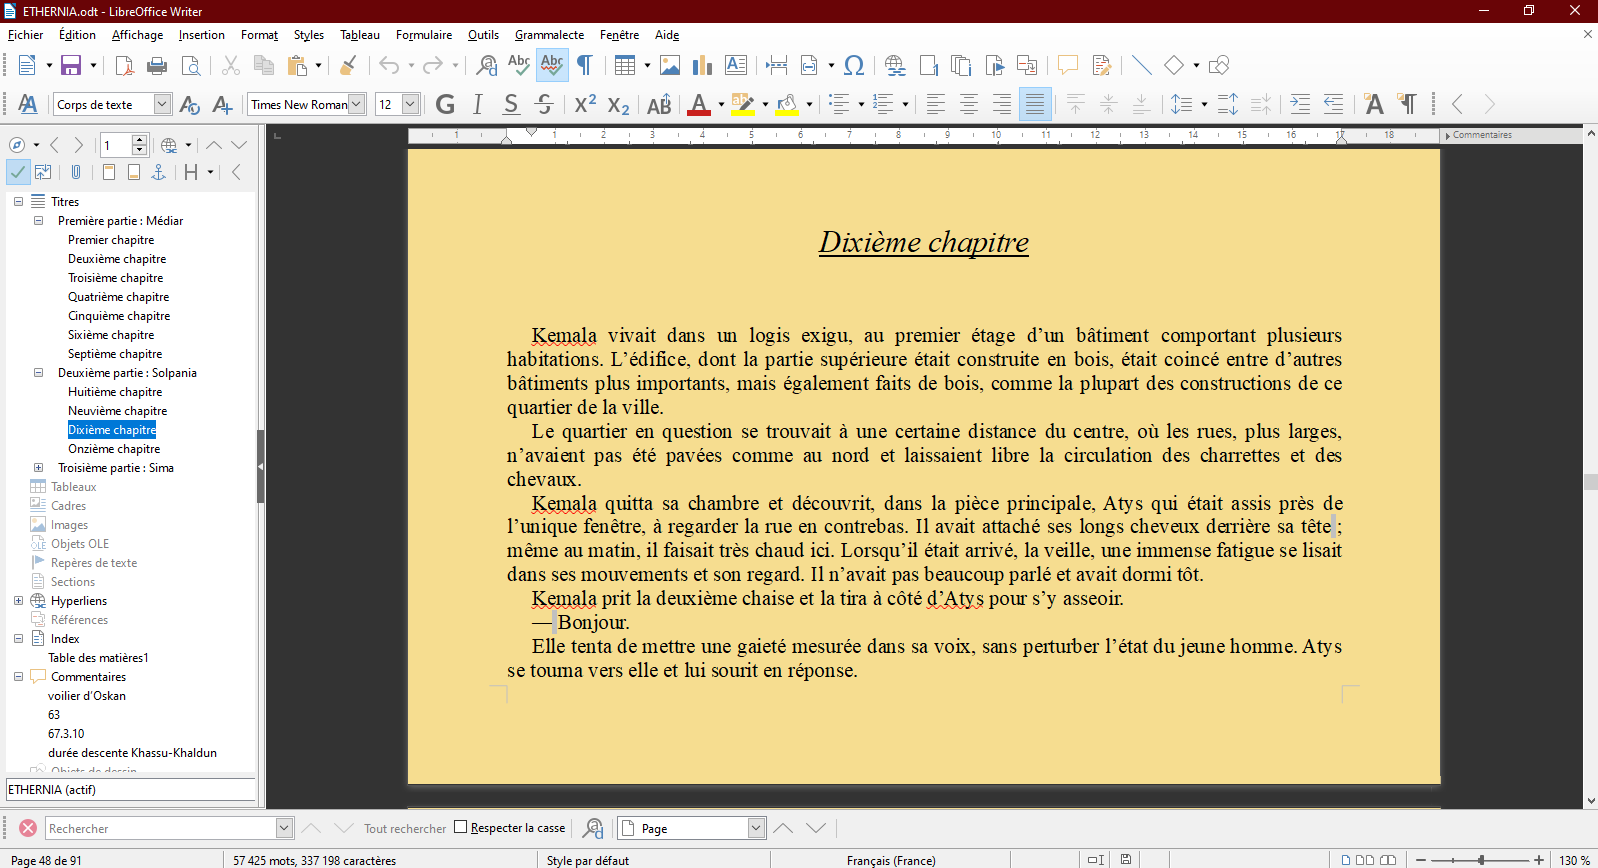Click the Save document icon
This screenshot has height=868, width=1598.
click(x=71, y=66)
